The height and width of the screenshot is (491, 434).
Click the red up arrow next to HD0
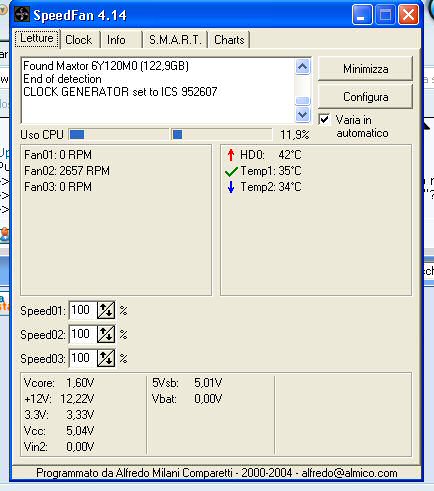click(x=231, y=155)
